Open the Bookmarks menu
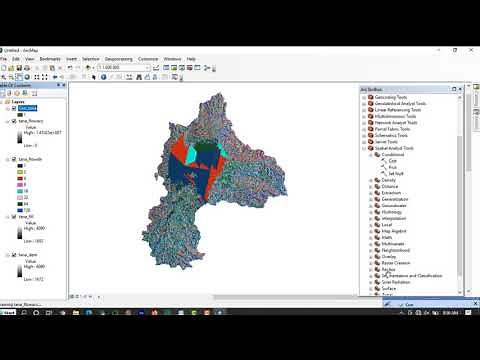The width and height of the screenshot is (480, 360). 50,59
